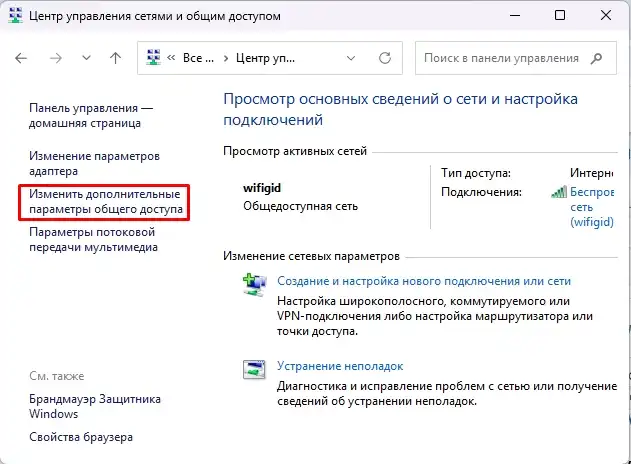Open 'Изменение параметров адаптера' link
The image size is (631, 464).
tap(95, 163)
